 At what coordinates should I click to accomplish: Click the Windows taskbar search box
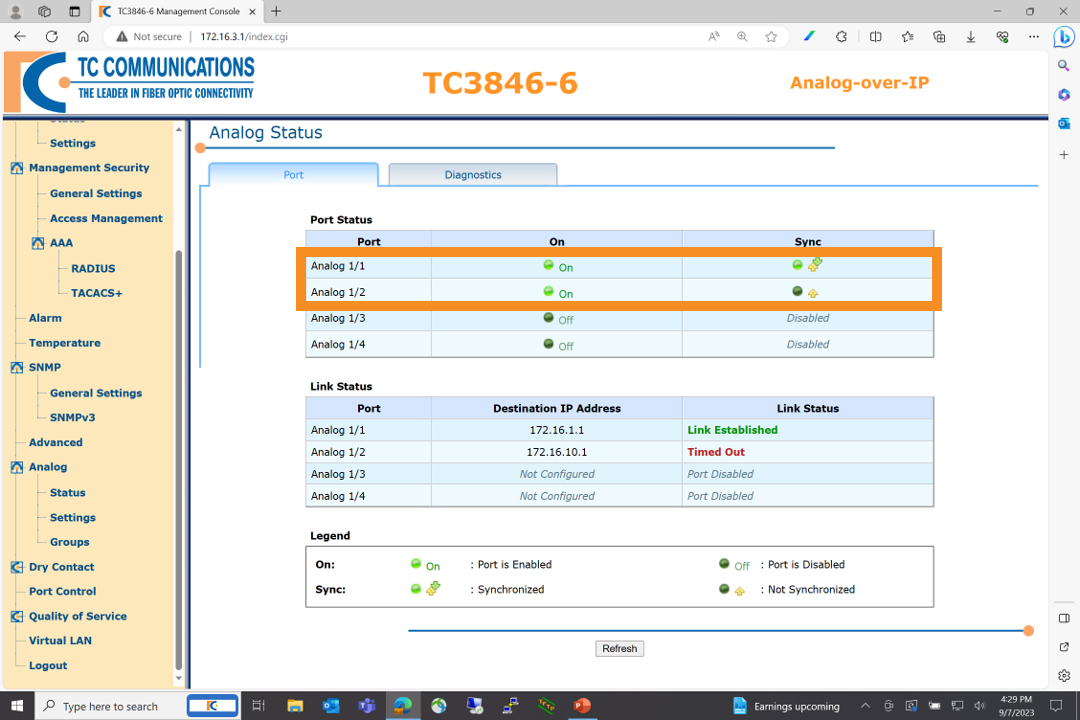[109, 706]
